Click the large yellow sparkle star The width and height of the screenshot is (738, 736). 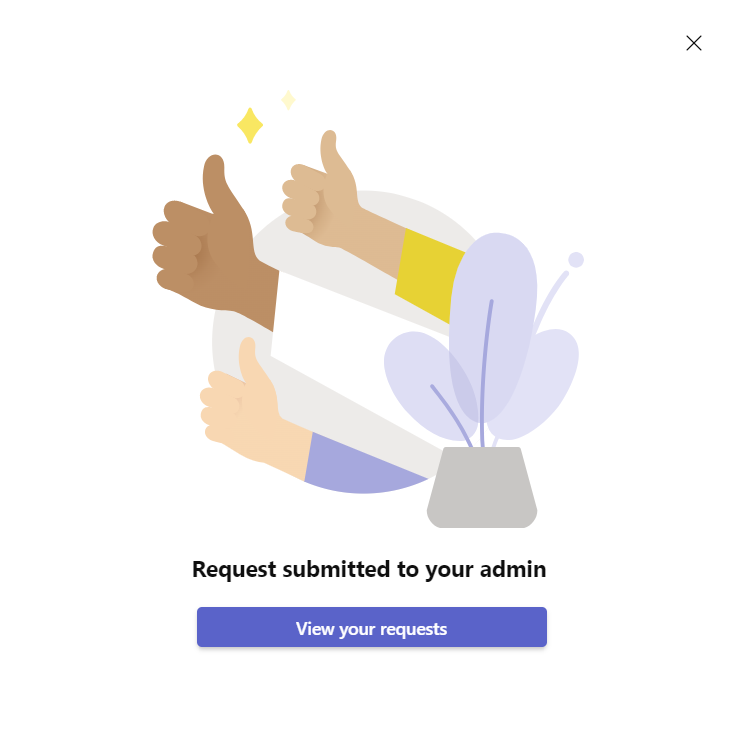tap(250, 125)
